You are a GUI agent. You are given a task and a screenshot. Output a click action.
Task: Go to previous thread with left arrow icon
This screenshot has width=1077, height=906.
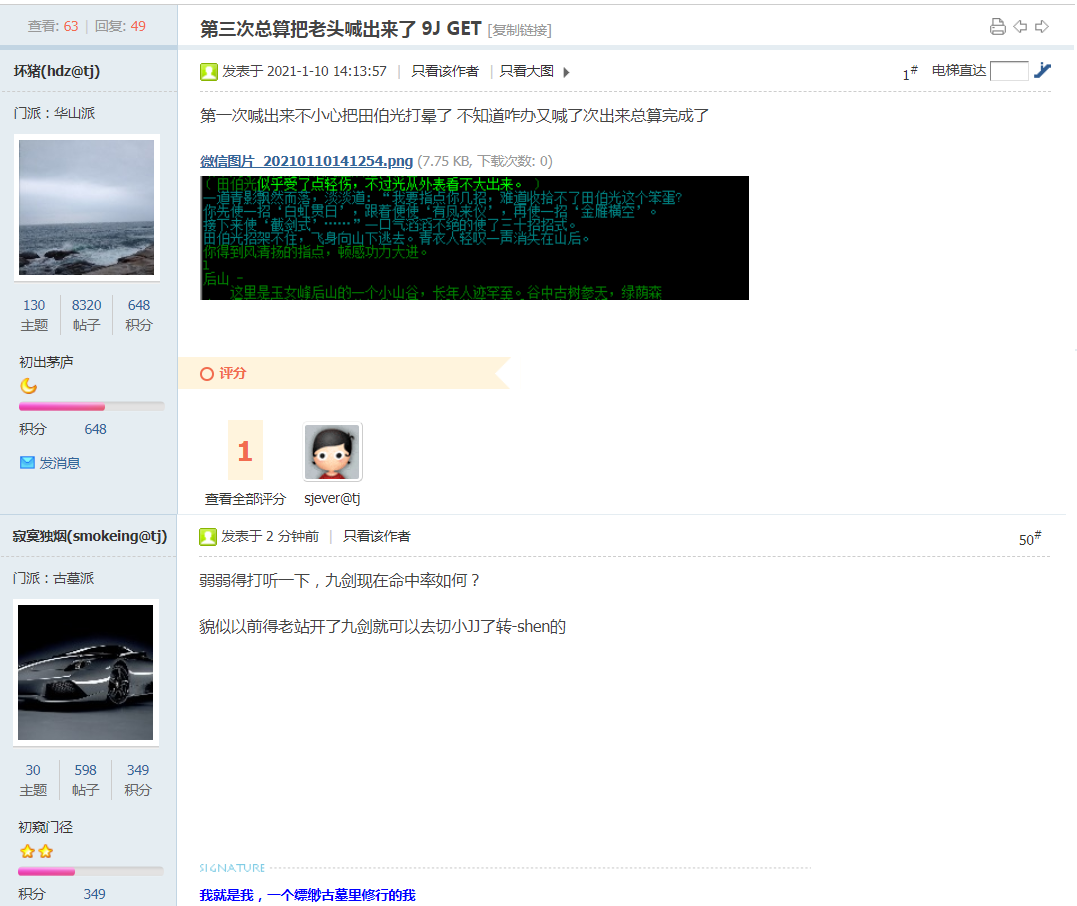[x=1020, y=27]
